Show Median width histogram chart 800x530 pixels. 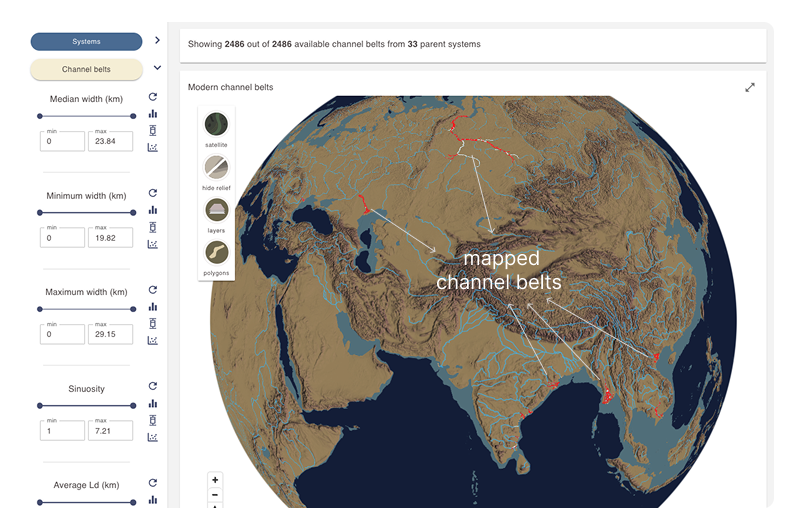tap(153, 114)
